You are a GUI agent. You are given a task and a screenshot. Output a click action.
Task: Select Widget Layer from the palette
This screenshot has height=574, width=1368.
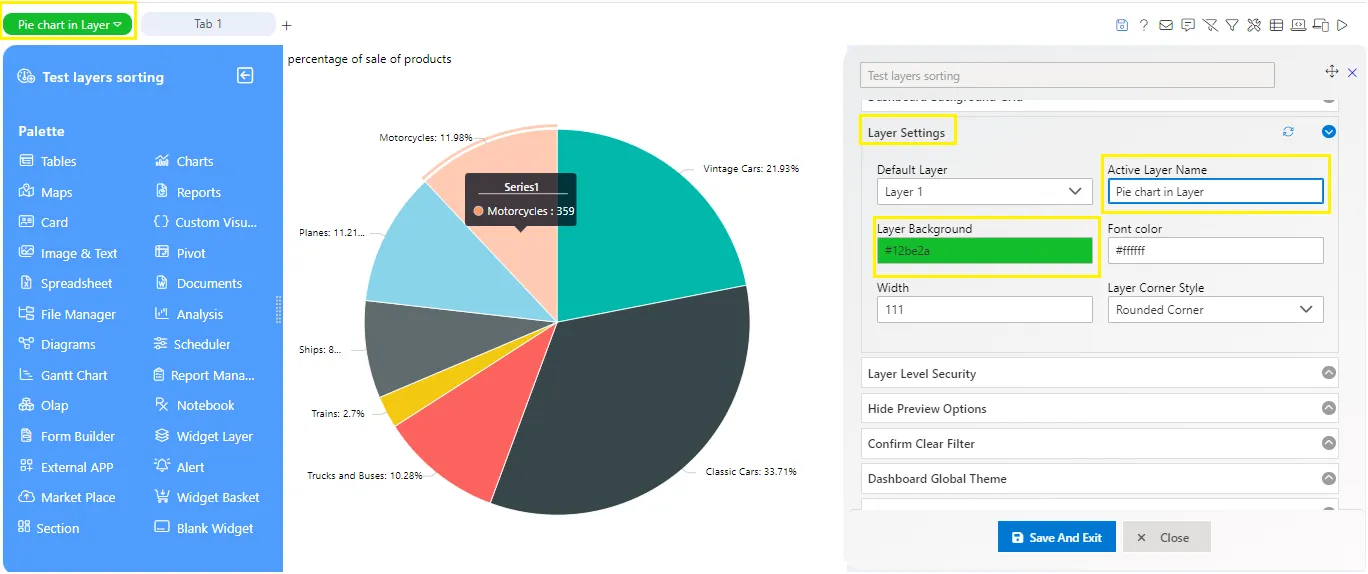click(204, 436)
